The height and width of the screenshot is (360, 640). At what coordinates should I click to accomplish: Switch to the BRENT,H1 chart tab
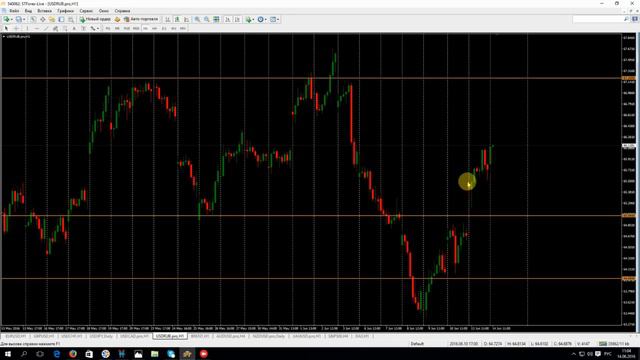(200, 336)
